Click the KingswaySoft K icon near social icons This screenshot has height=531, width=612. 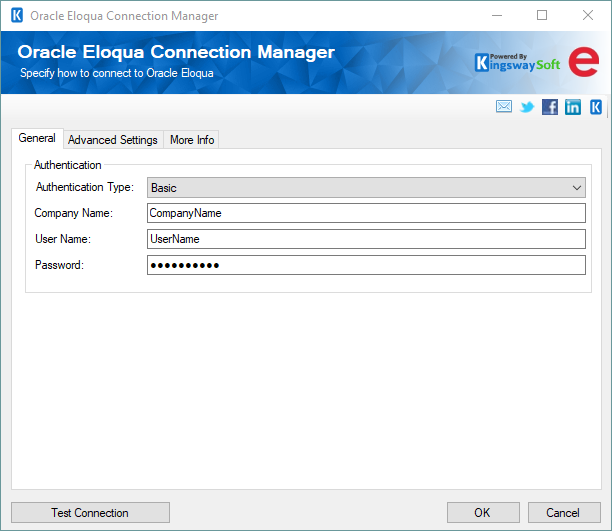[x=596, y=107]
